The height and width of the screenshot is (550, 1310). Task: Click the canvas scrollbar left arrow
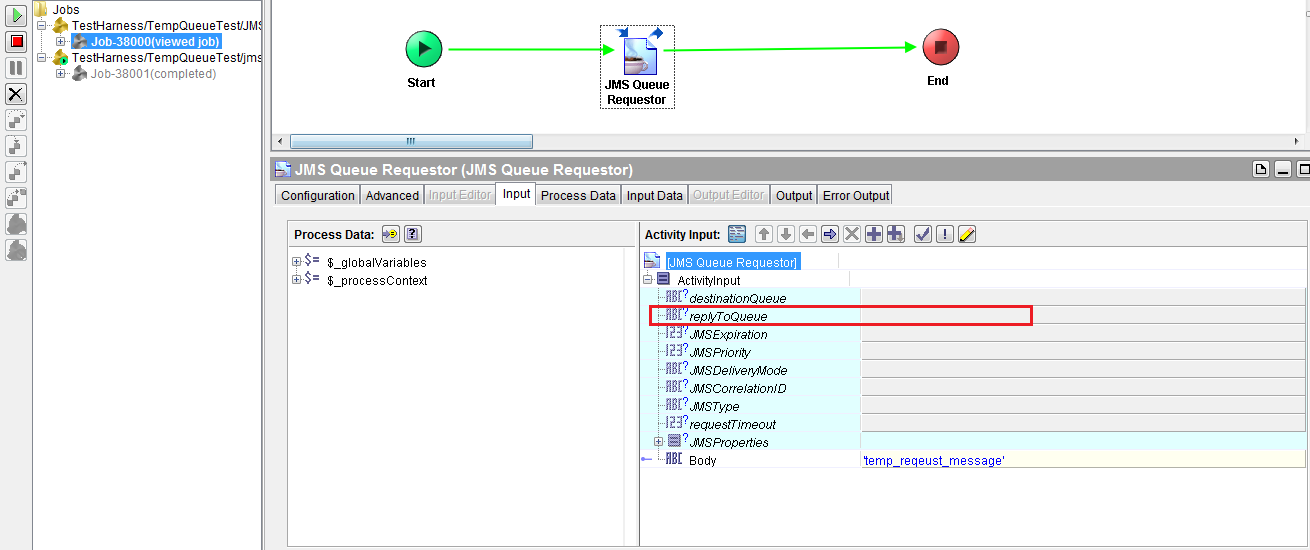click(x=280, y=141)
